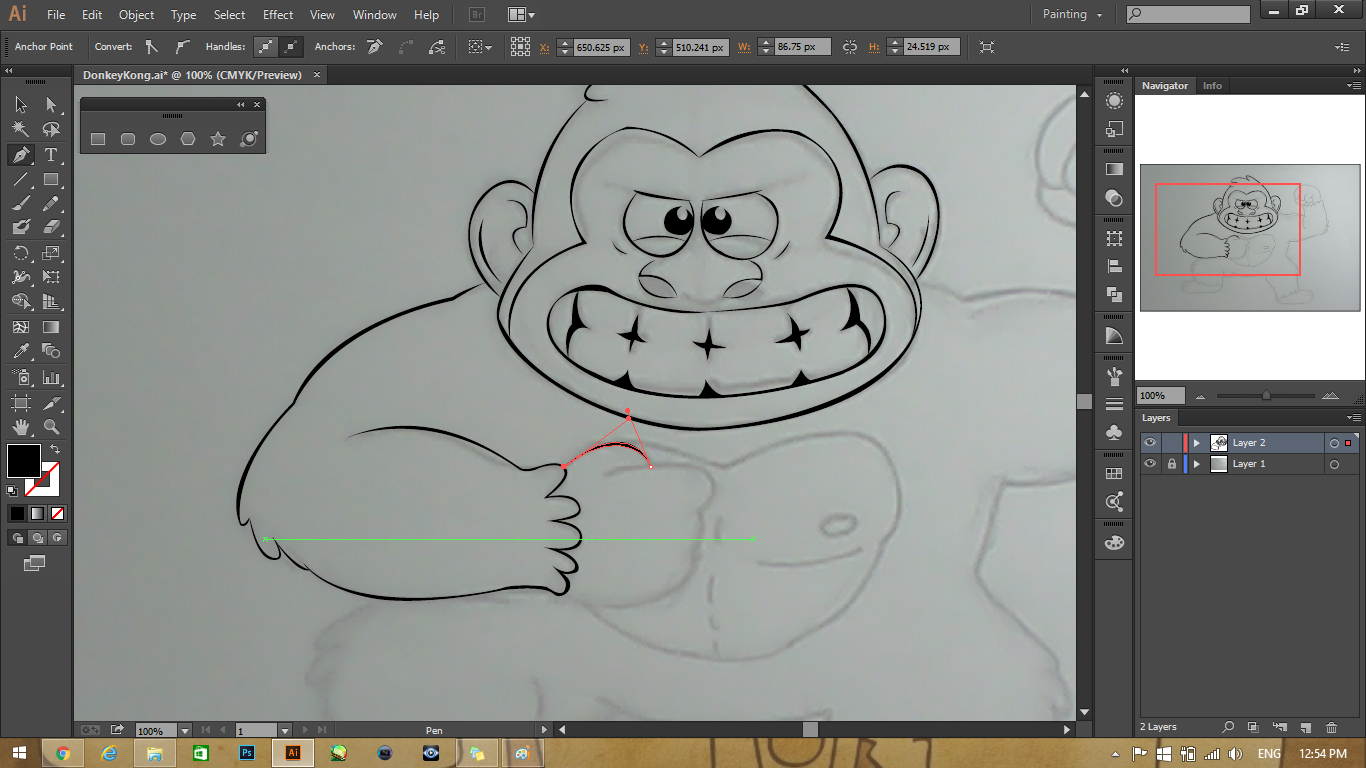
Task: Pick the Pencil tool
Action: 51,203
